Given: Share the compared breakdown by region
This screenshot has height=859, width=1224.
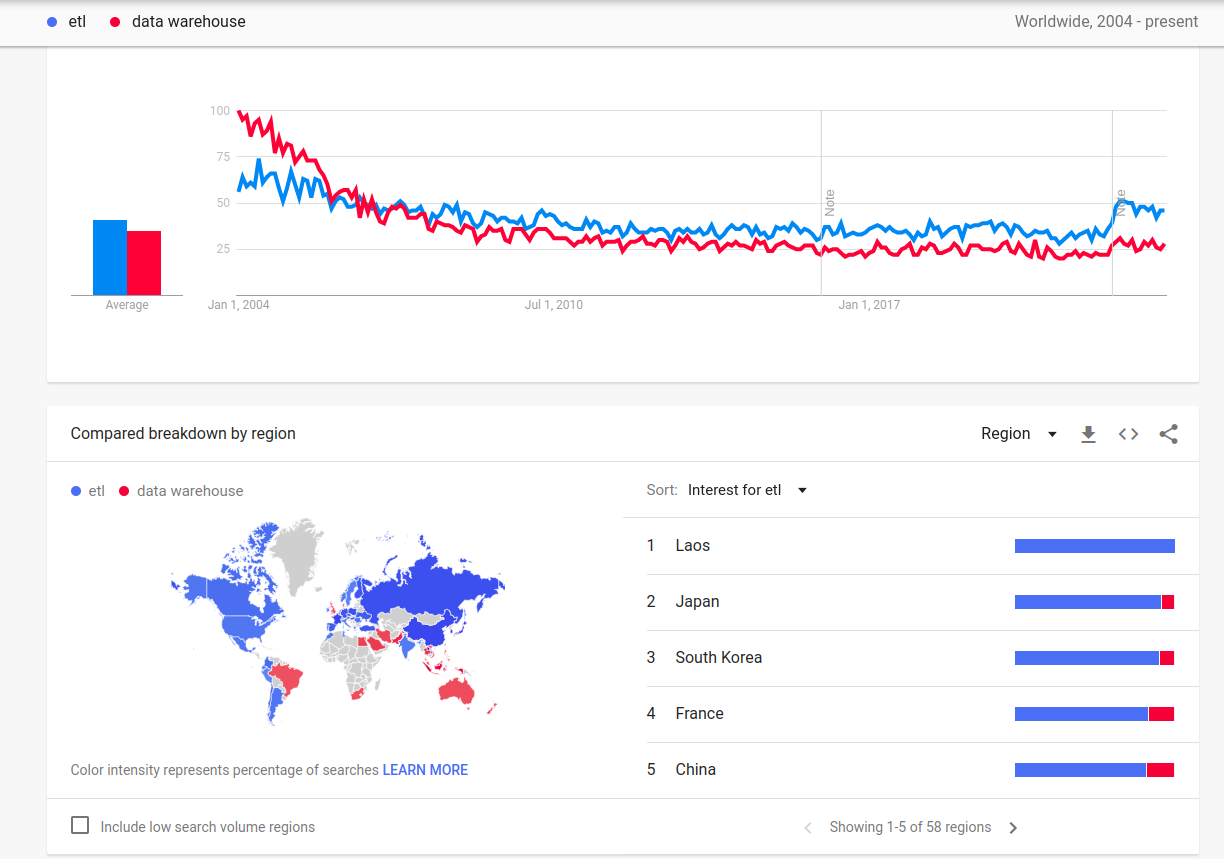Looking at the screenshot, I should click(1168, 434).
